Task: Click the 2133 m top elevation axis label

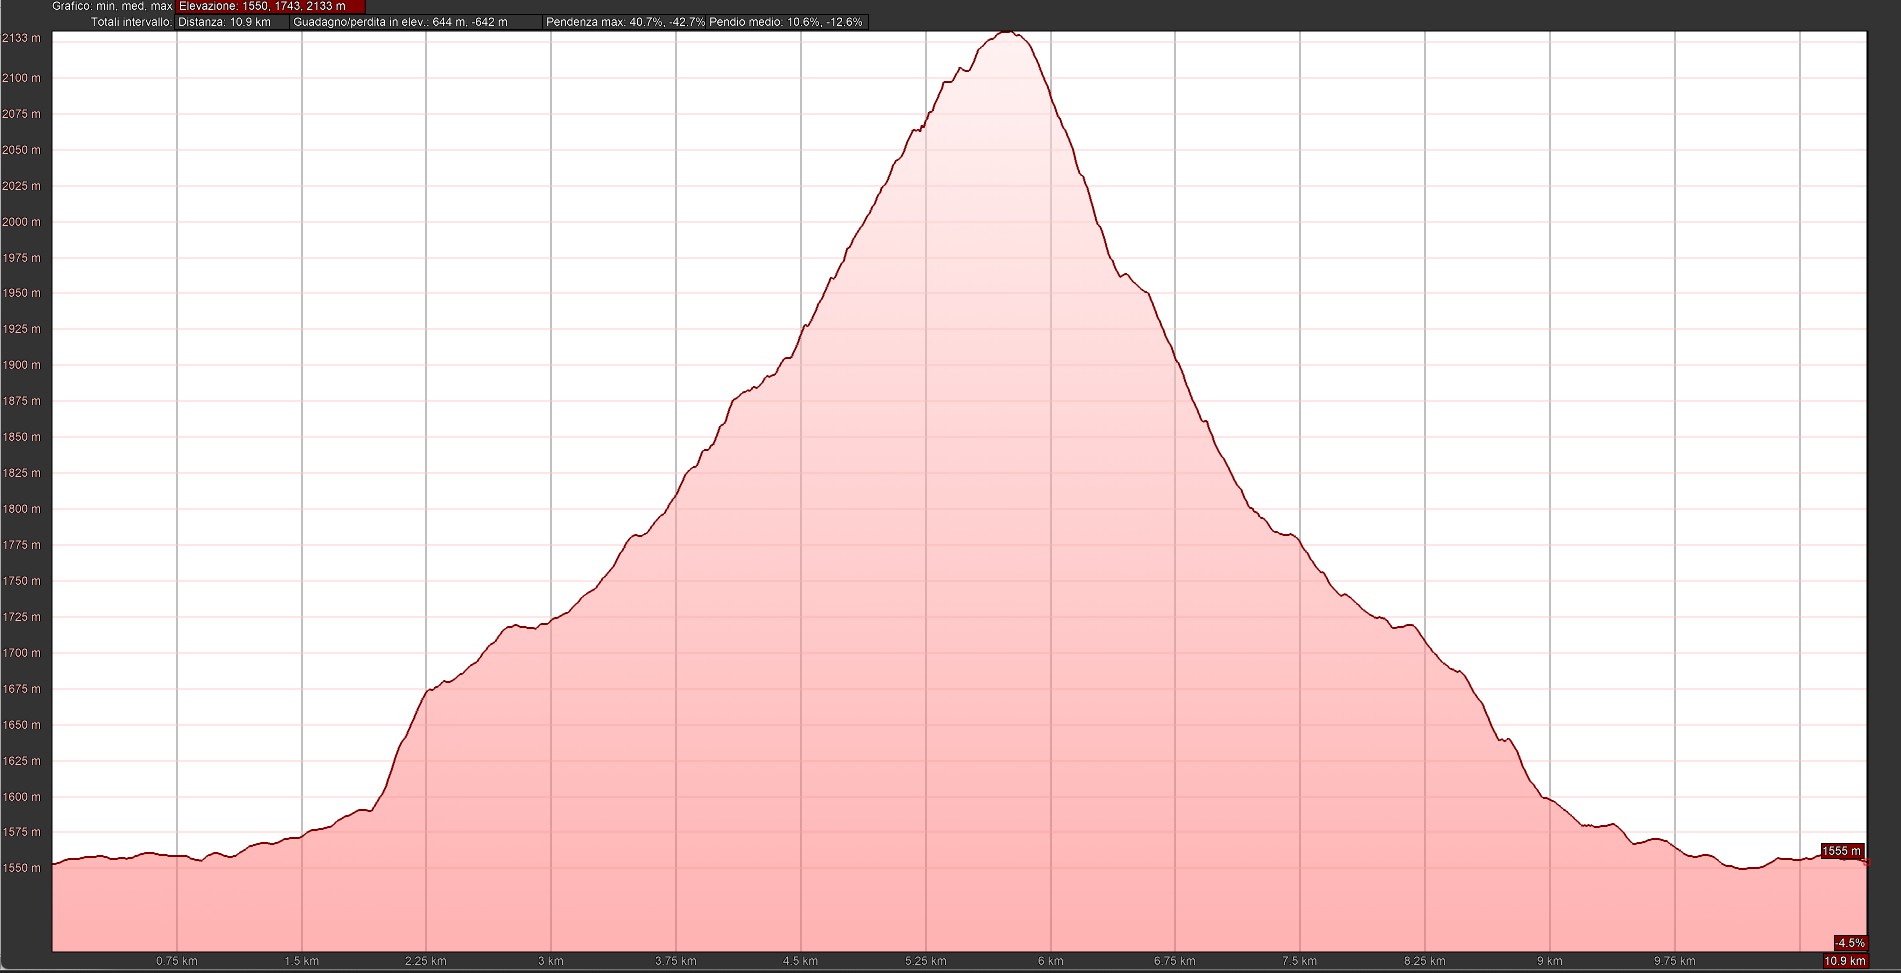Action: pyautogui.click(x=21, y=38)
